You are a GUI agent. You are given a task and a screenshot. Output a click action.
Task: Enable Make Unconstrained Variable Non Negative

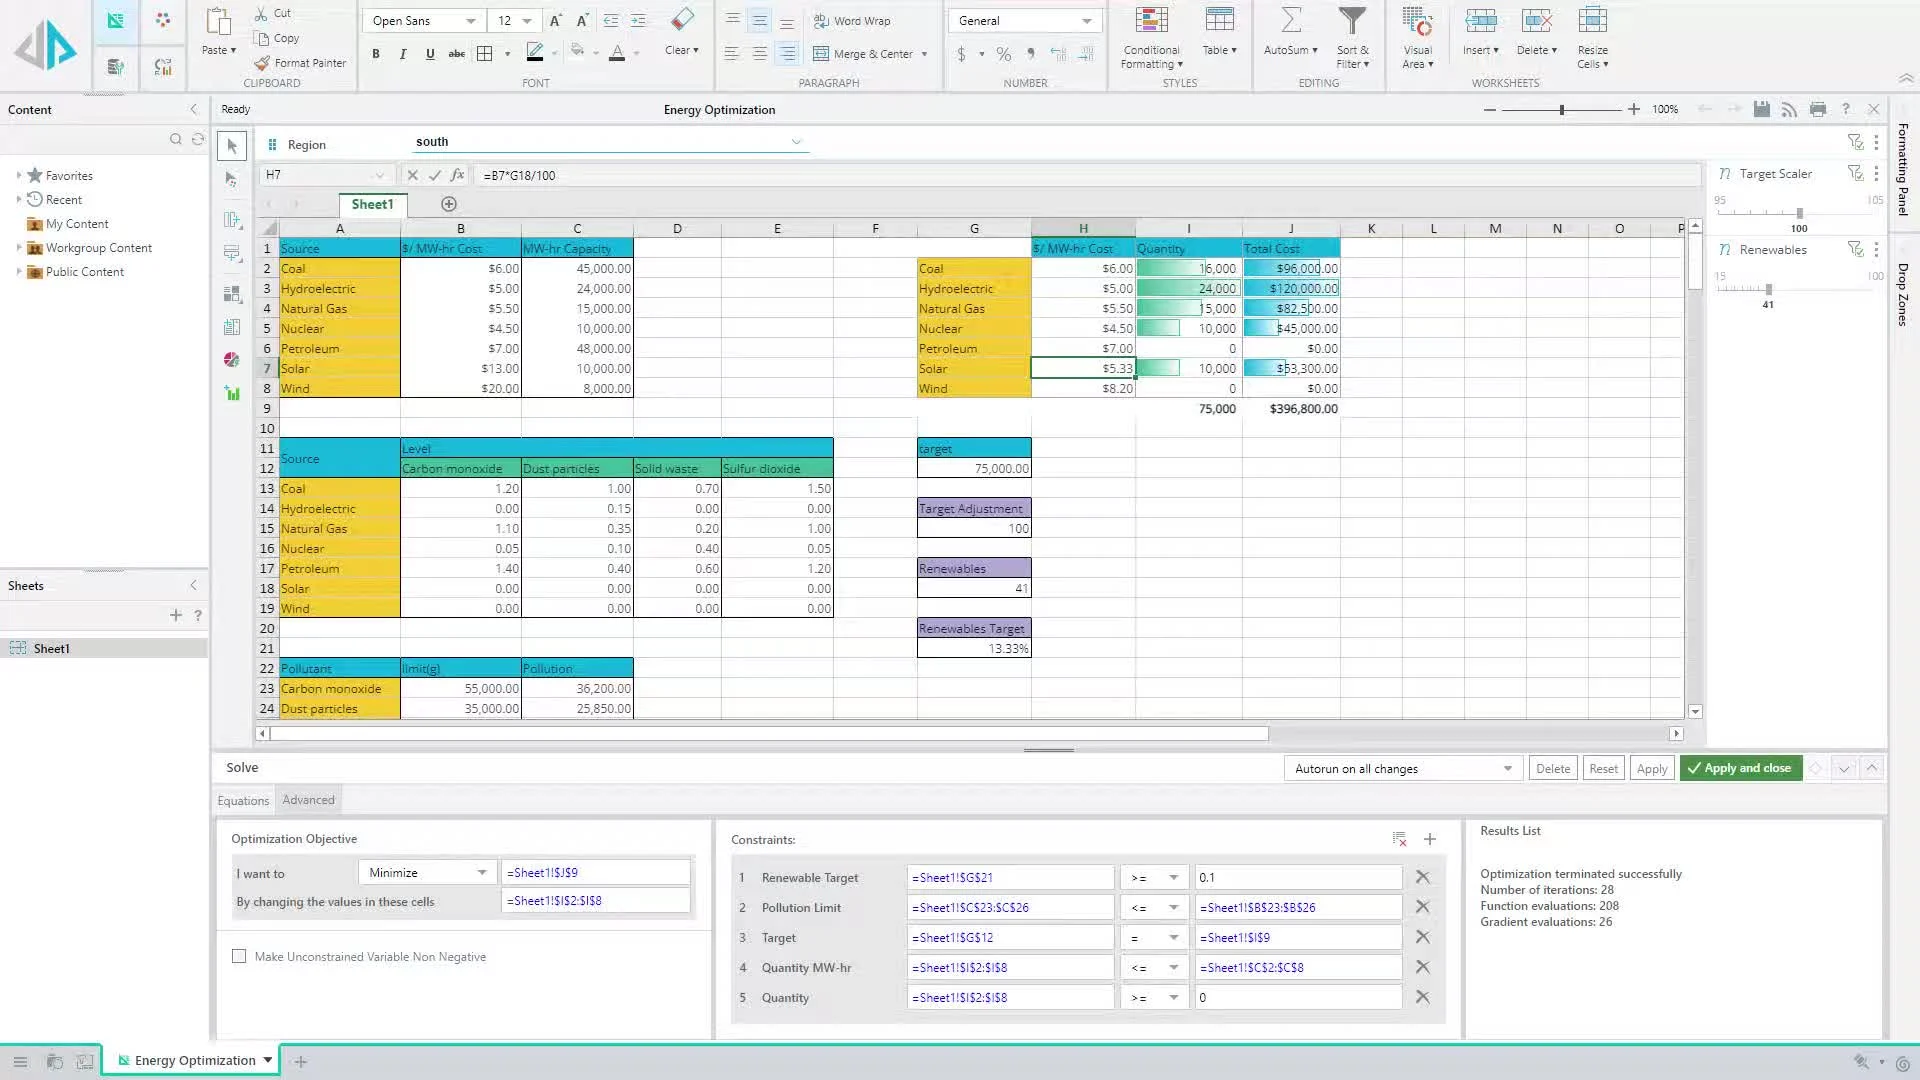point(239,957)
